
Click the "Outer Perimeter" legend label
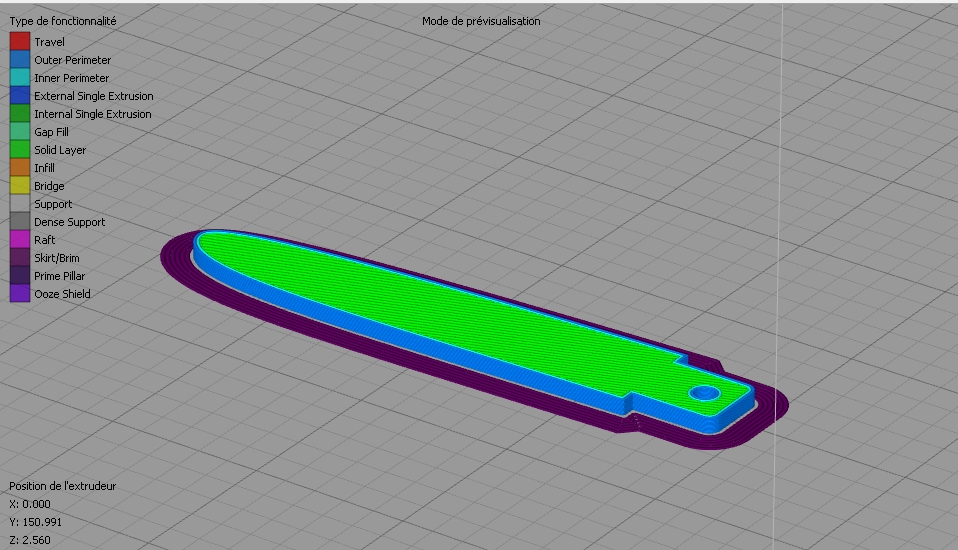tap(72, 60)
